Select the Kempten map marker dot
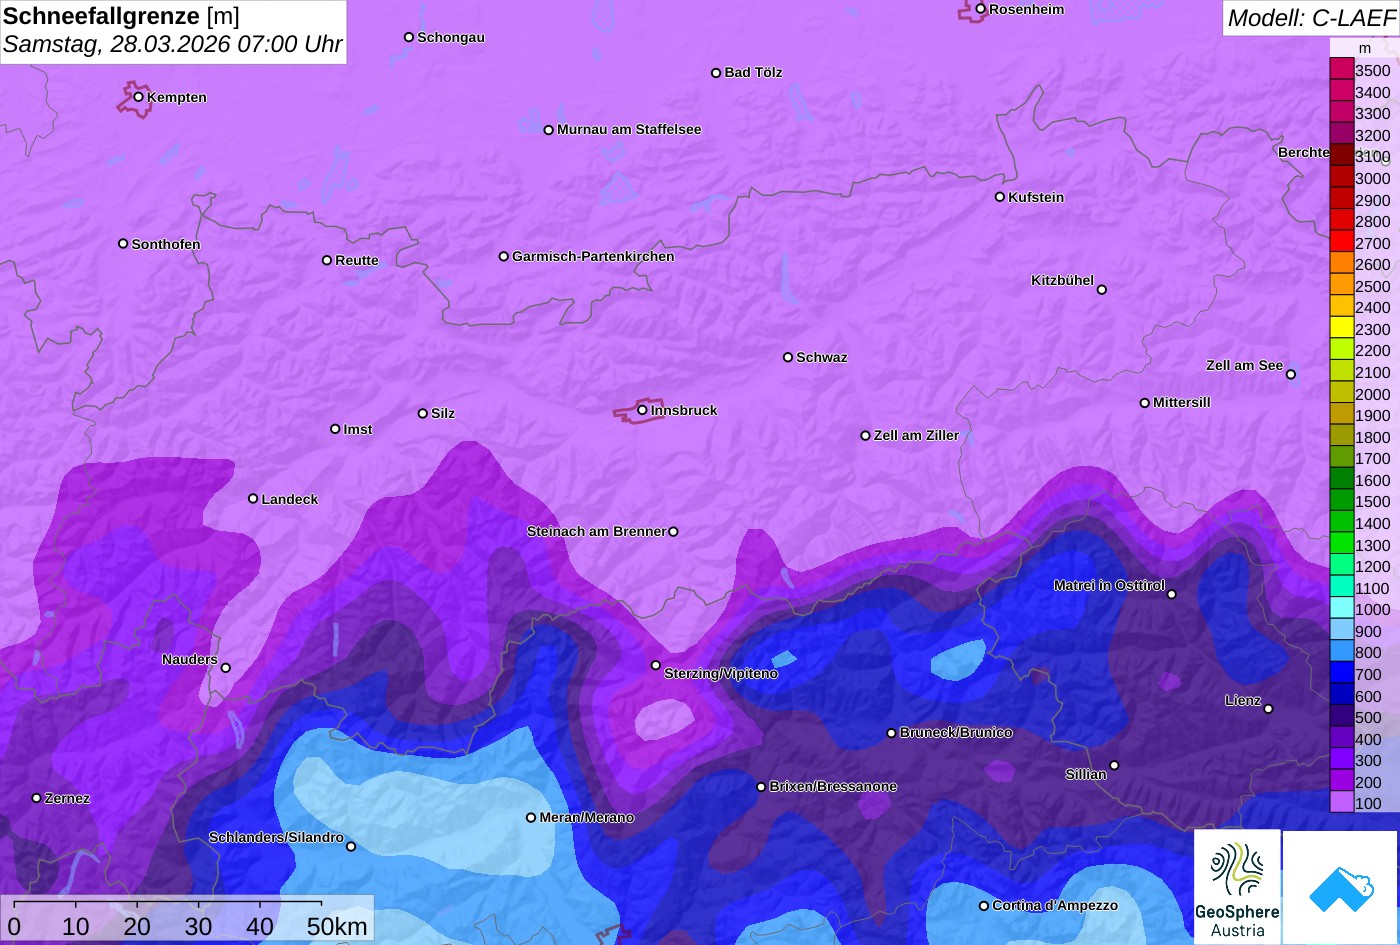The height and width of the screenshot is (945, 1400). coord(138,97)
